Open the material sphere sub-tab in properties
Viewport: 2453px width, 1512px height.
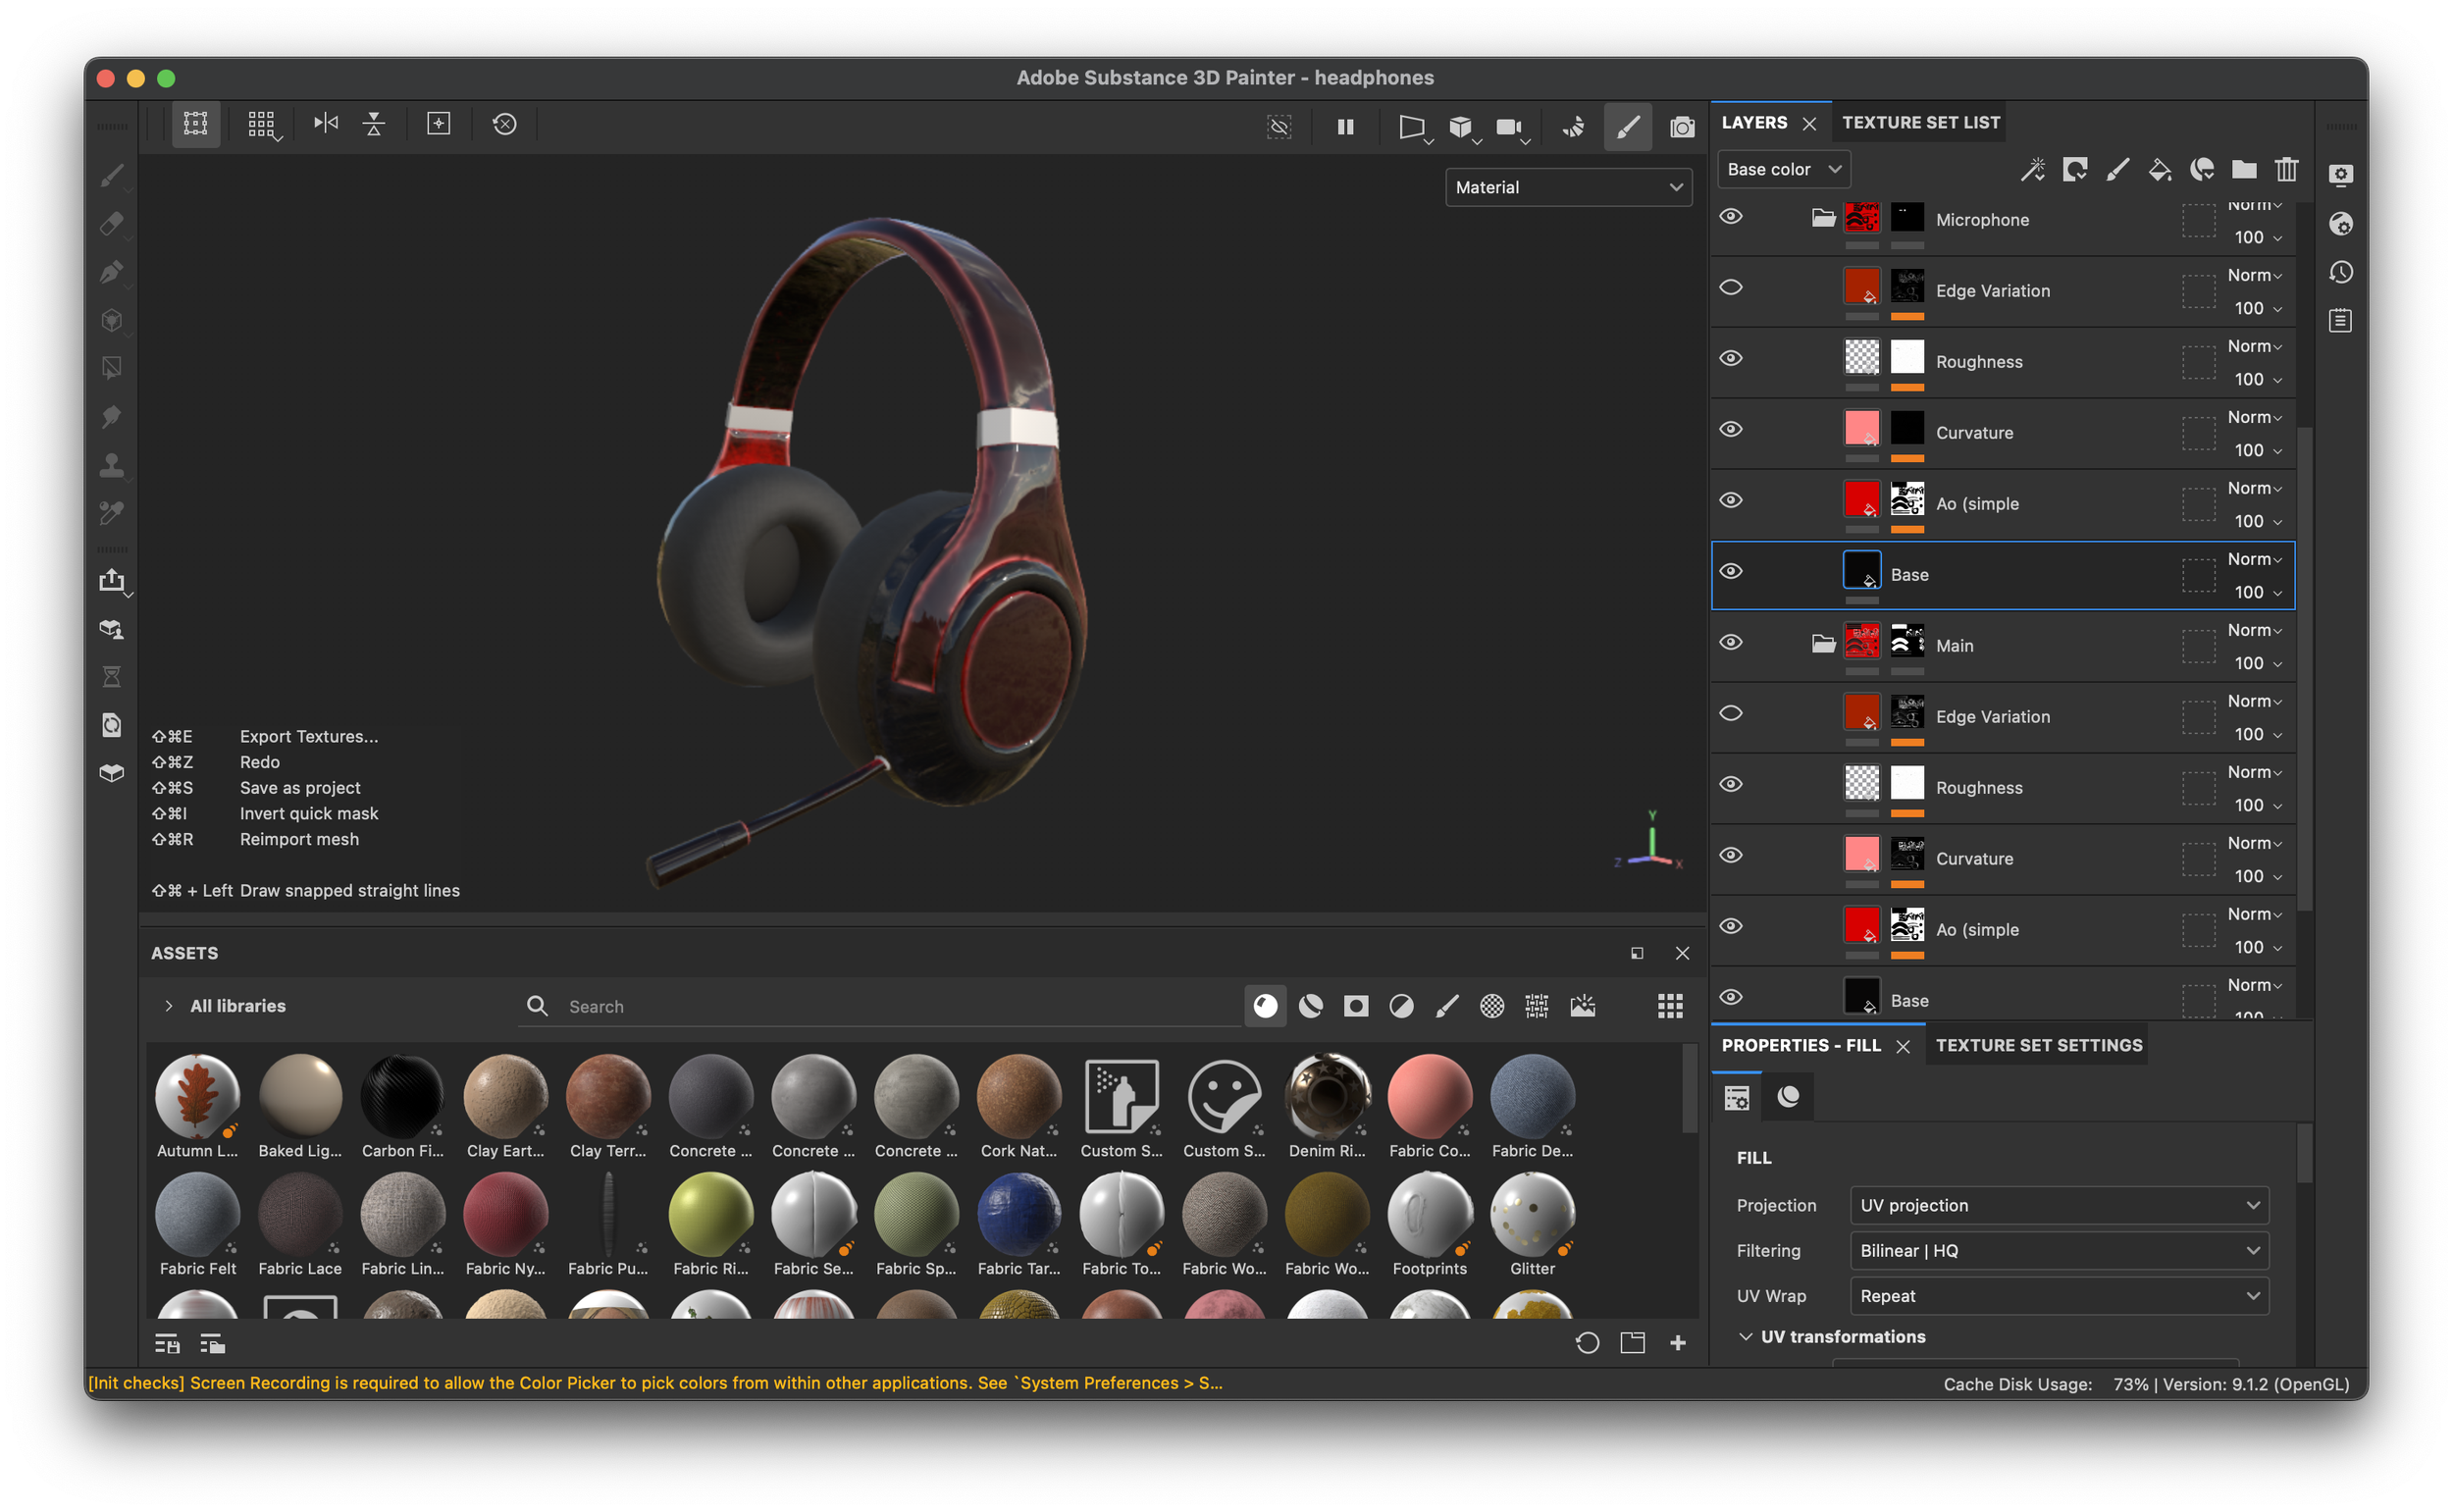pos(1789,1098)
